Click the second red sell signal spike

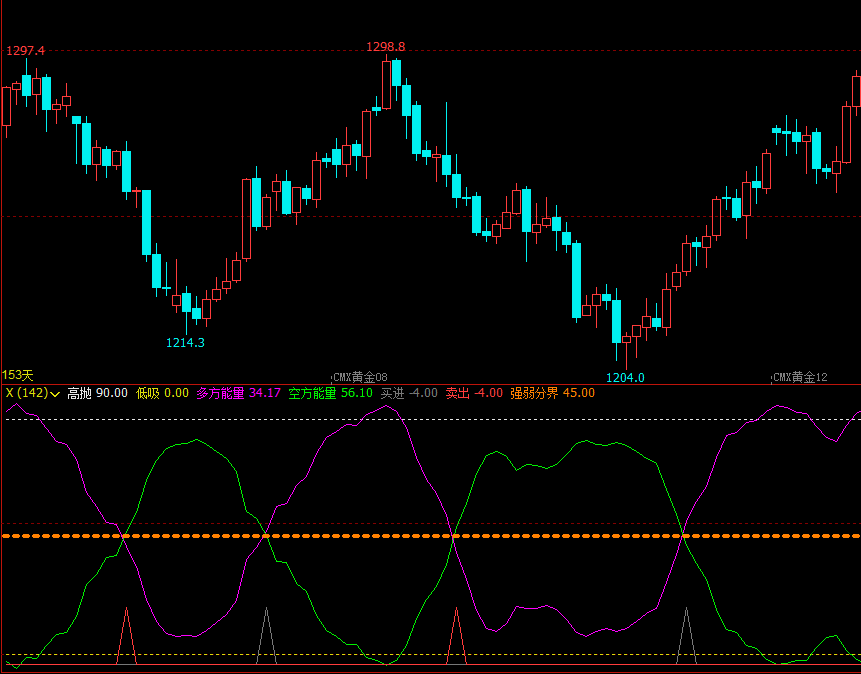(x=456, y=637)
